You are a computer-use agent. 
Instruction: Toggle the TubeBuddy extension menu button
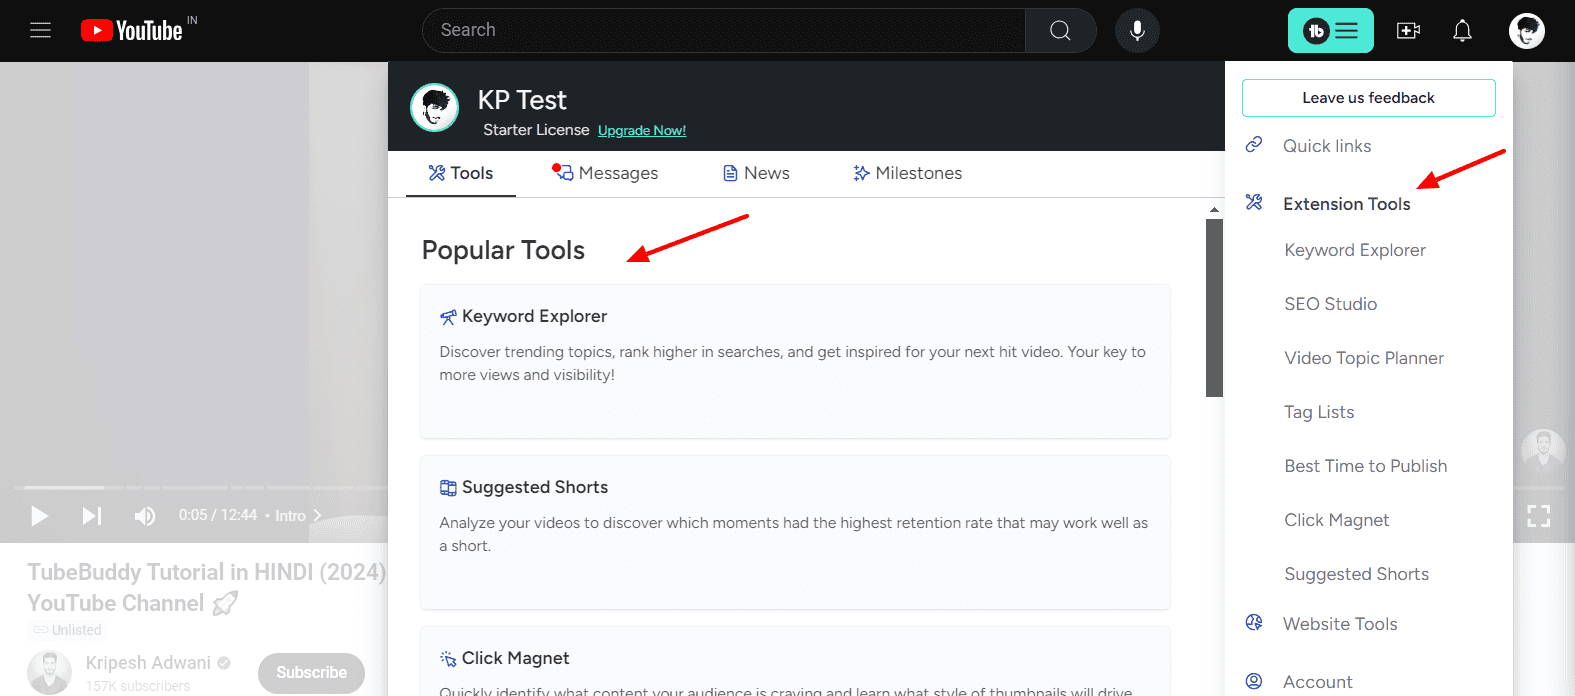pyautogui.click(x=1330, y=31)
